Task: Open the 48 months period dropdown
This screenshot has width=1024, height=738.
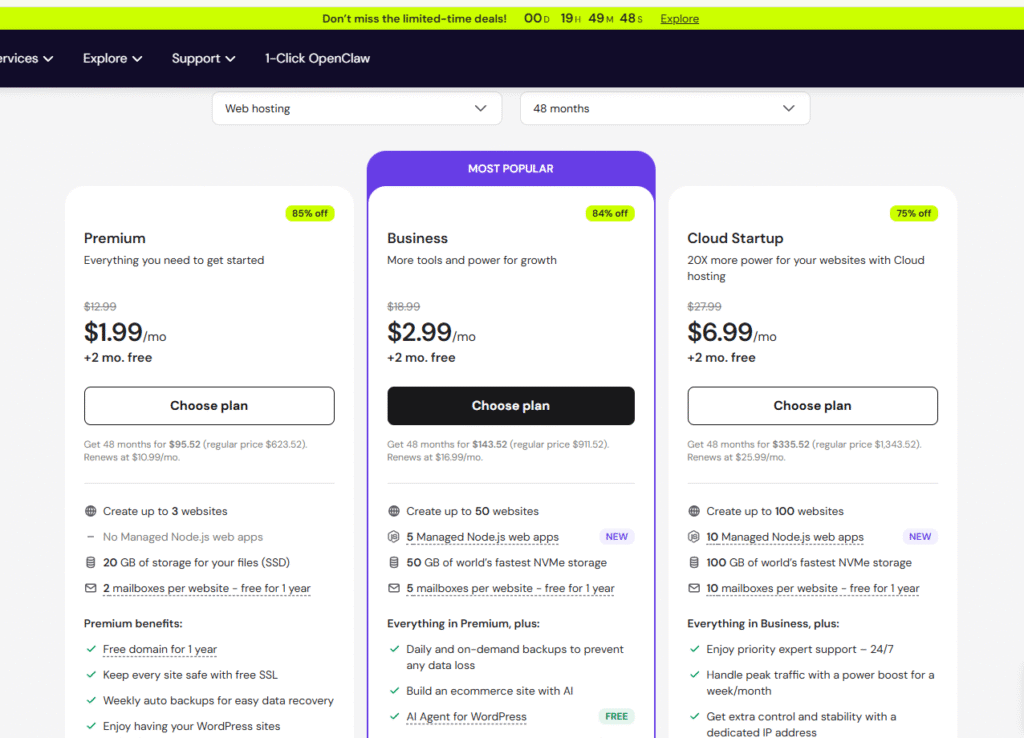Action: (664, 109)
